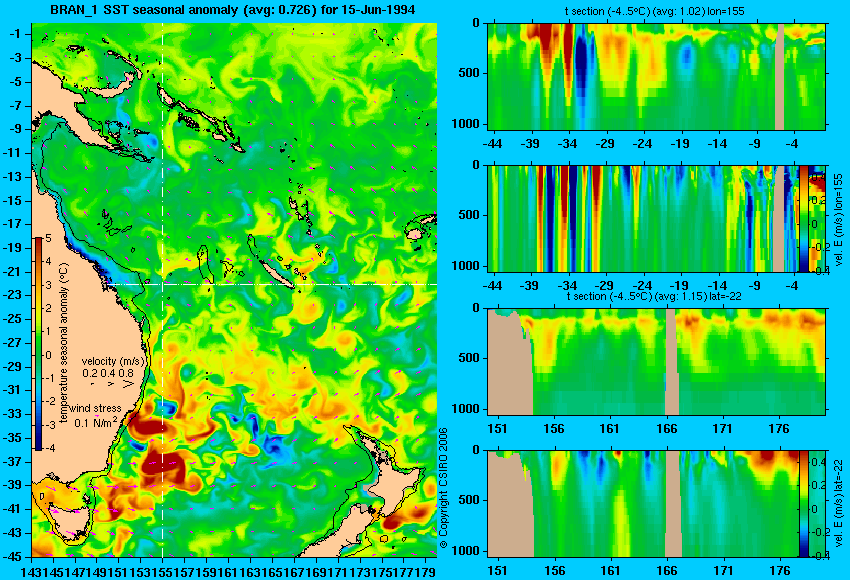
Task: Click the temperature section plot for lat=-22
Action: coord(657,362)
